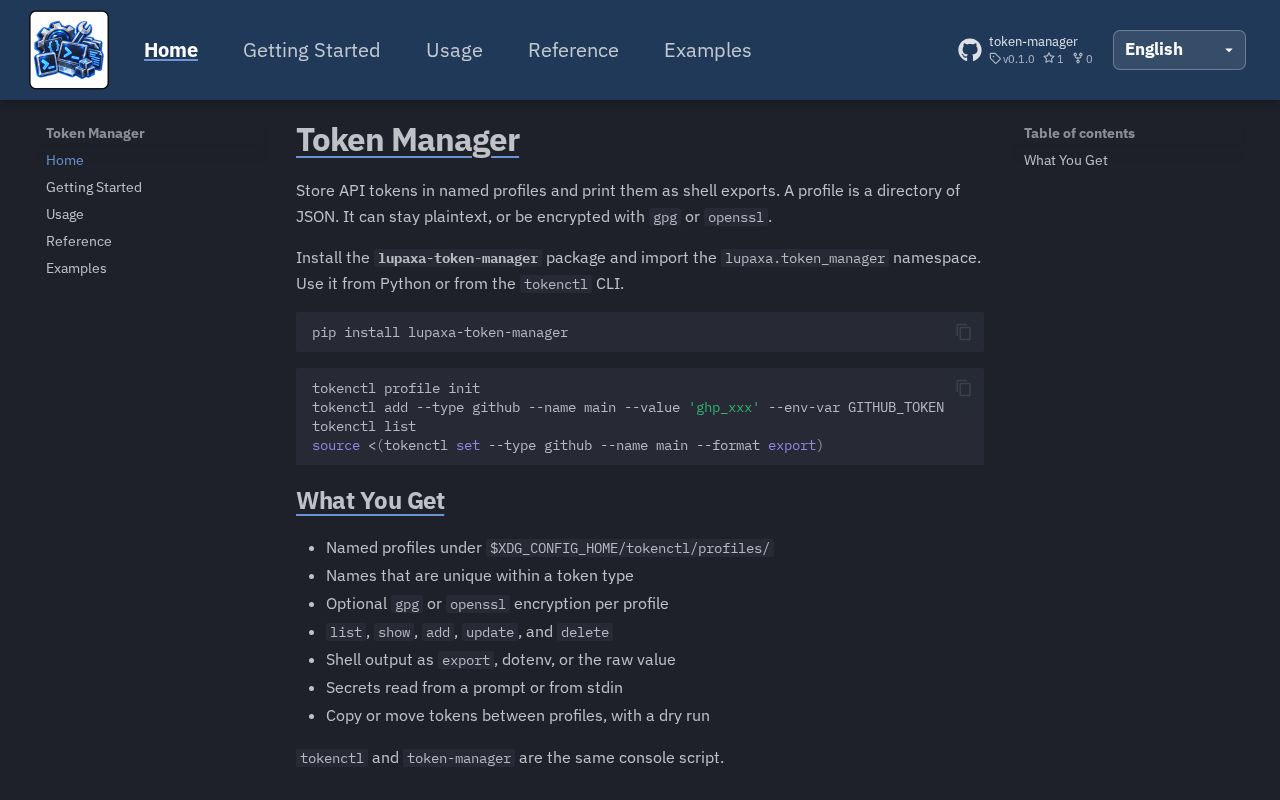Click Home in the left sidebar
Viewport: 1280px width, 800px height.
coord(65,160)
